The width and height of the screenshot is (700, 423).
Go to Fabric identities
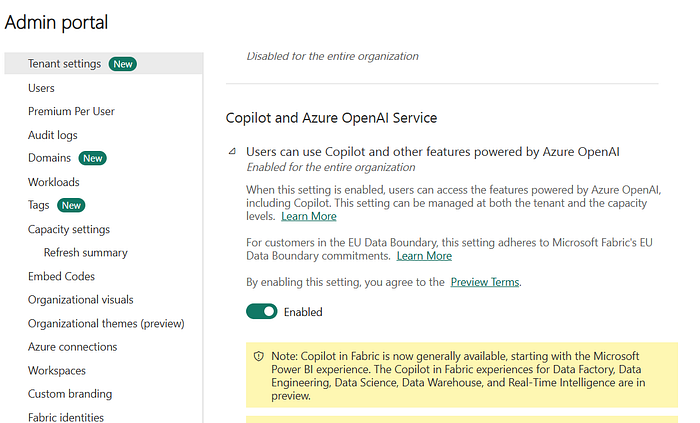tap(66, 417)
